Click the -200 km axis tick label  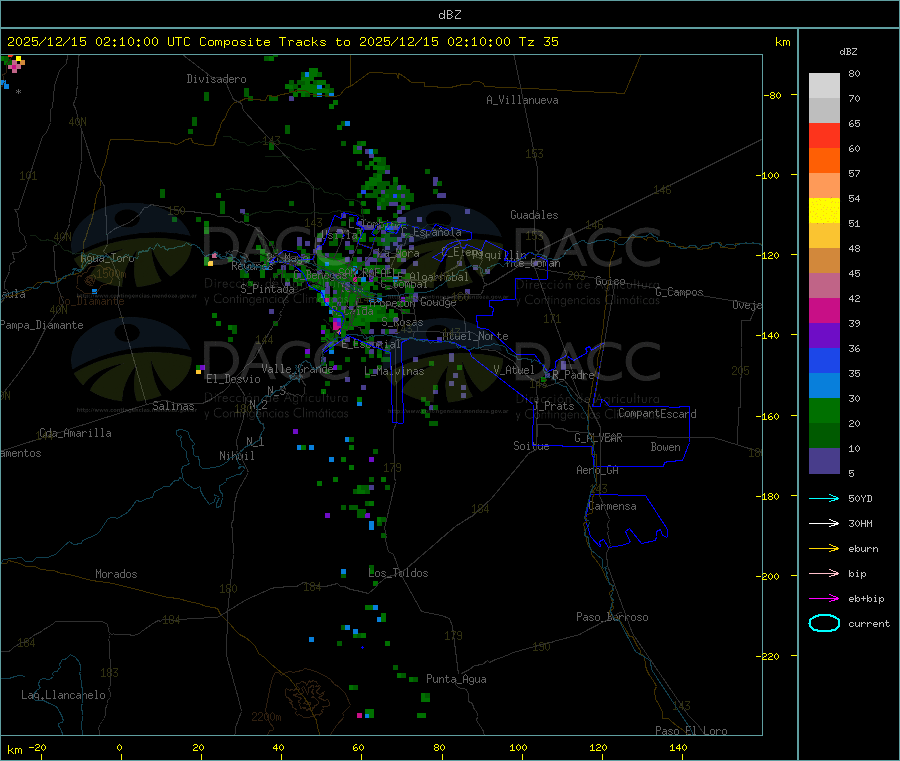pyautogui.click(x=770, y=576)
